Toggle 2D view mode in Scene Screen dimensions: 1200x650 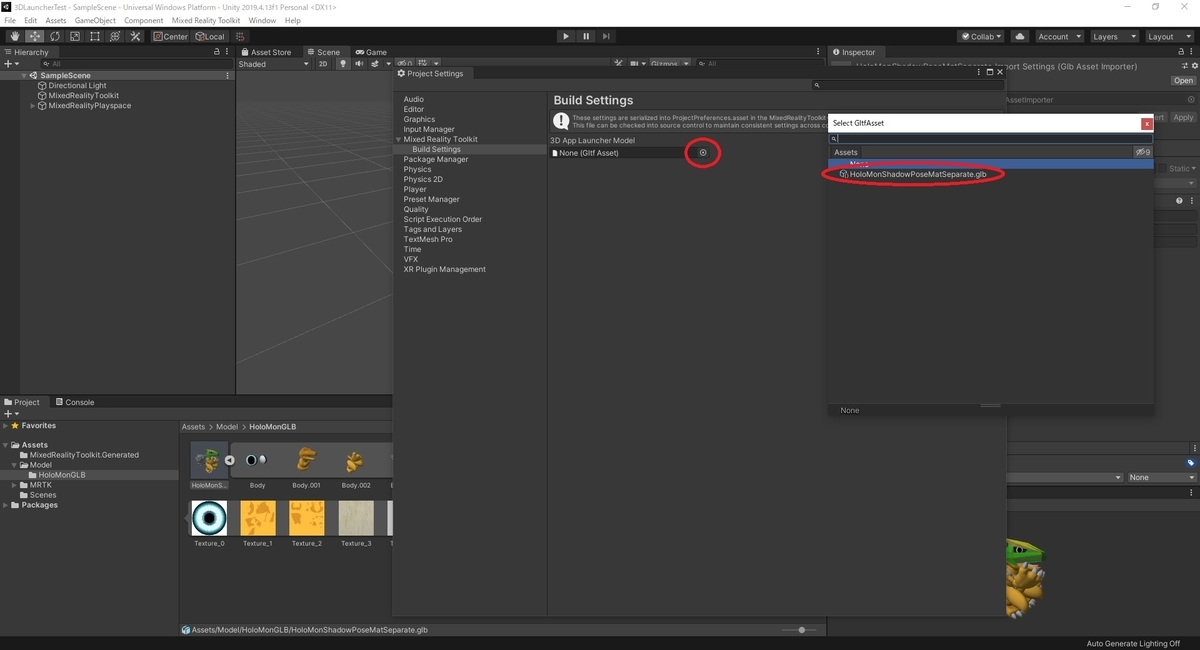click(x=323, y=64)
